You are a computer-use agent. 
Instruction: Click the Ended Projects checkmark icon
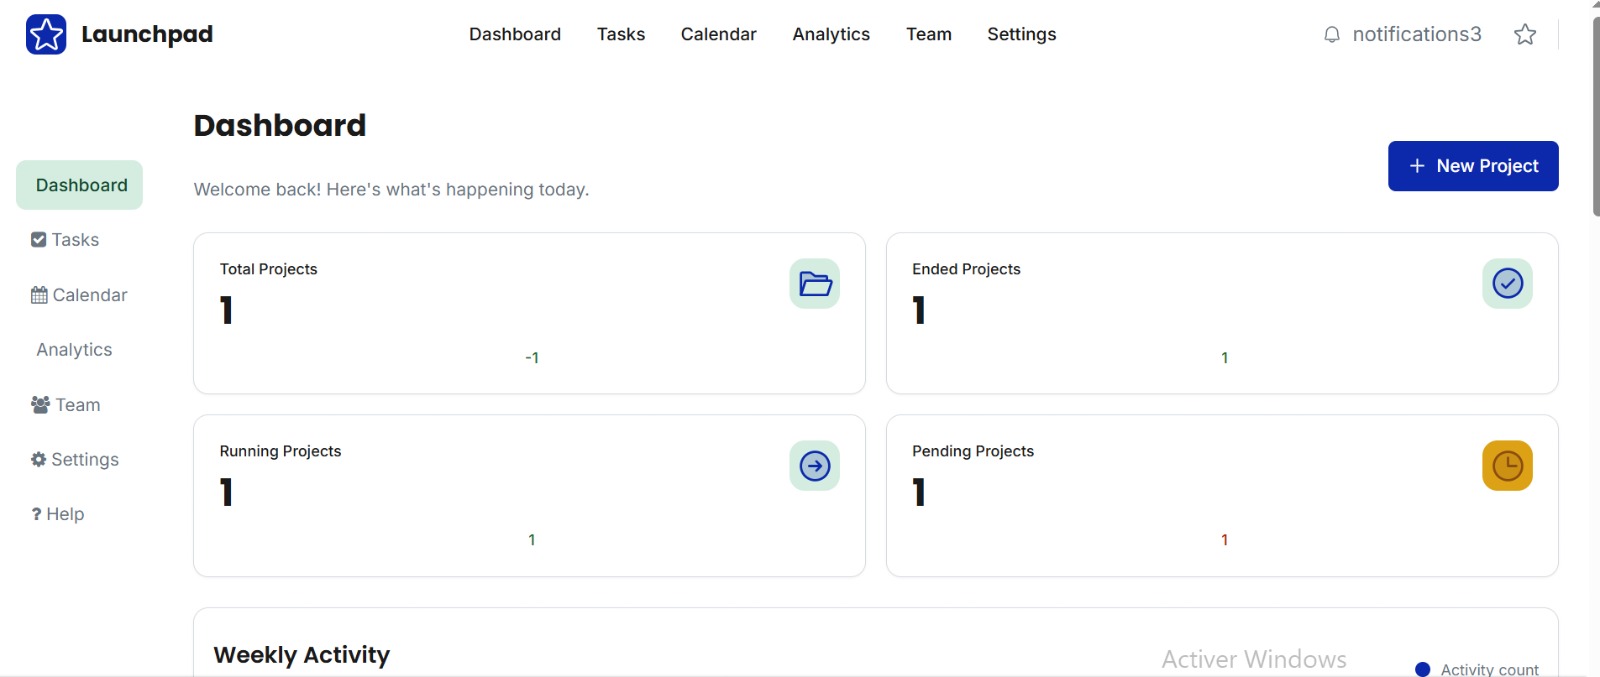click(1506, 284)
